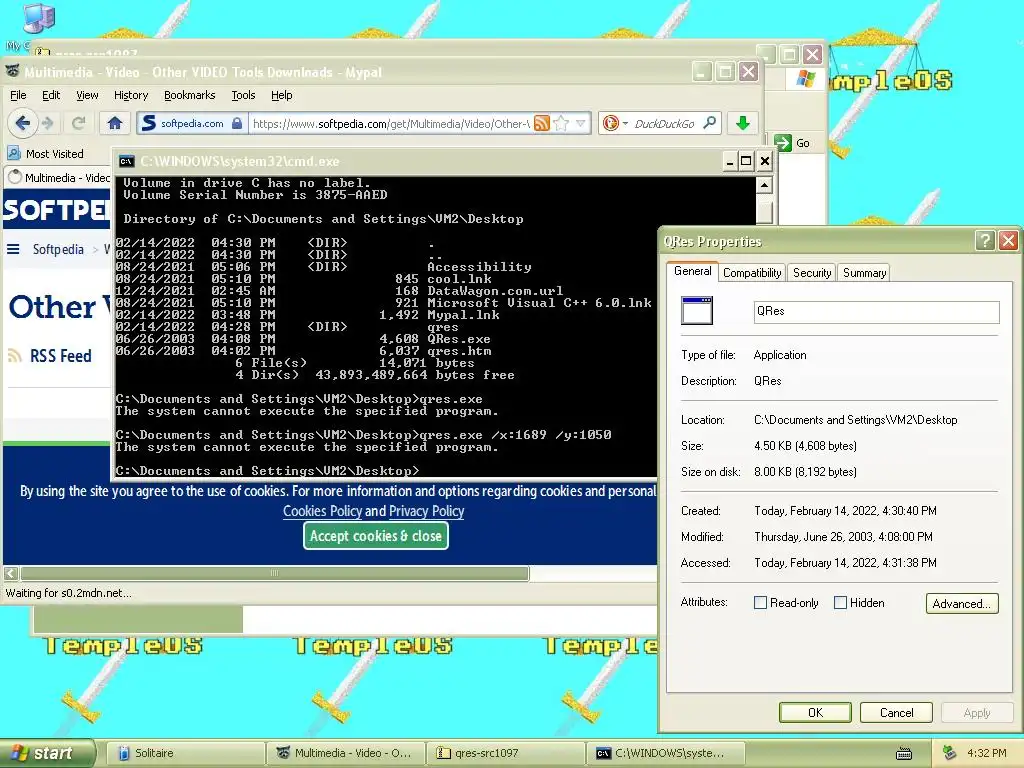Click the Mypal URL address field
Viewport: 1024px width, 768px height.
[x=391, y=123]
